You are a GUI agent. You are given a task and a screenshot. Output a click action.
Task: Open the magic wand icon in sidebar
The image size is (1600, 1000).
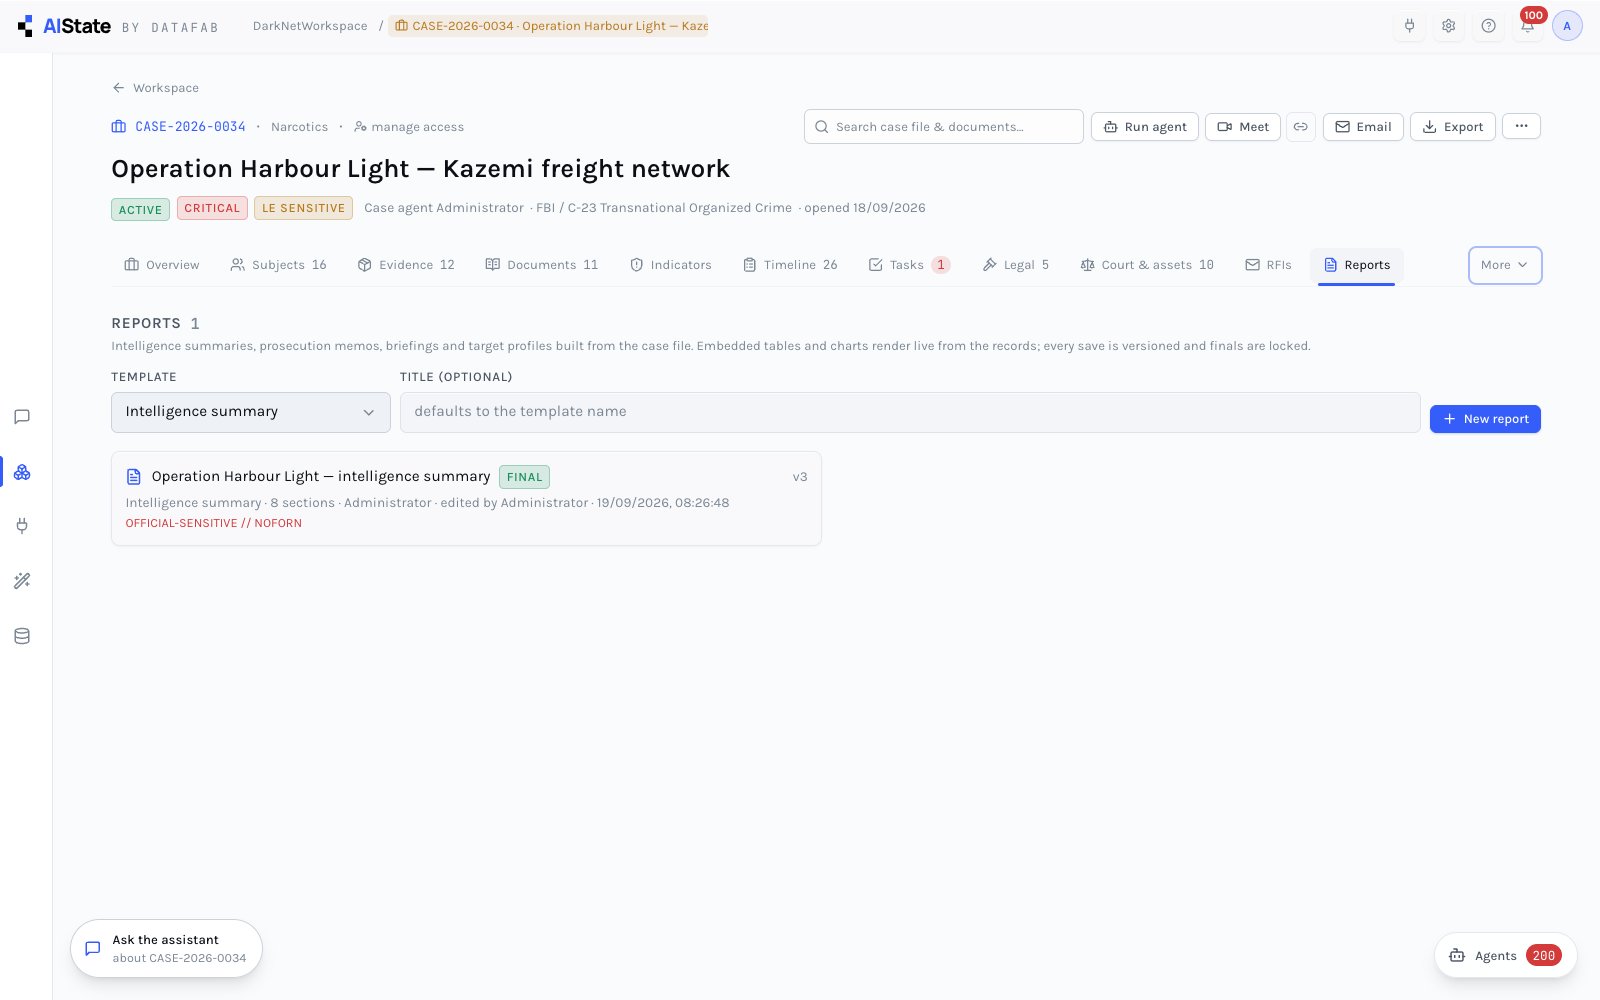click(22, 581)
